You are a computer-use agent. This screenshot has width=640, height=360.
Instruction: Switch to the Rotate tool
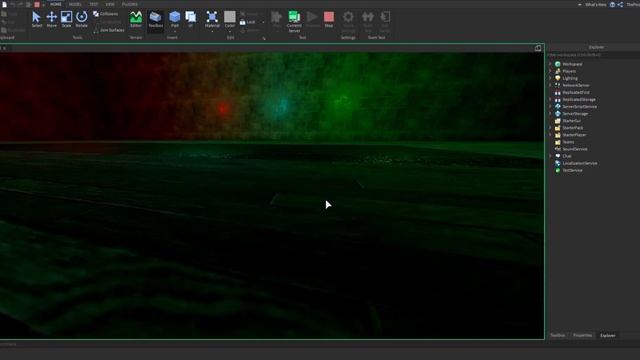[x=82, y=19]
